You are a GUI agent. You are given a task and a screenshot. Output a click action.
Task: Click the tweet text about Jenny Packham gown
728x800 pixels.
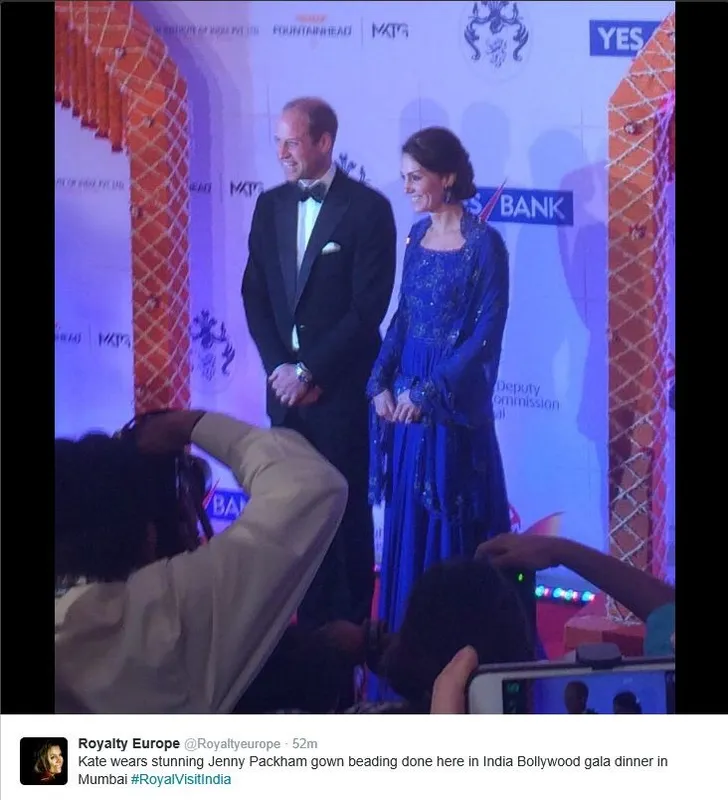click(372, 770)
